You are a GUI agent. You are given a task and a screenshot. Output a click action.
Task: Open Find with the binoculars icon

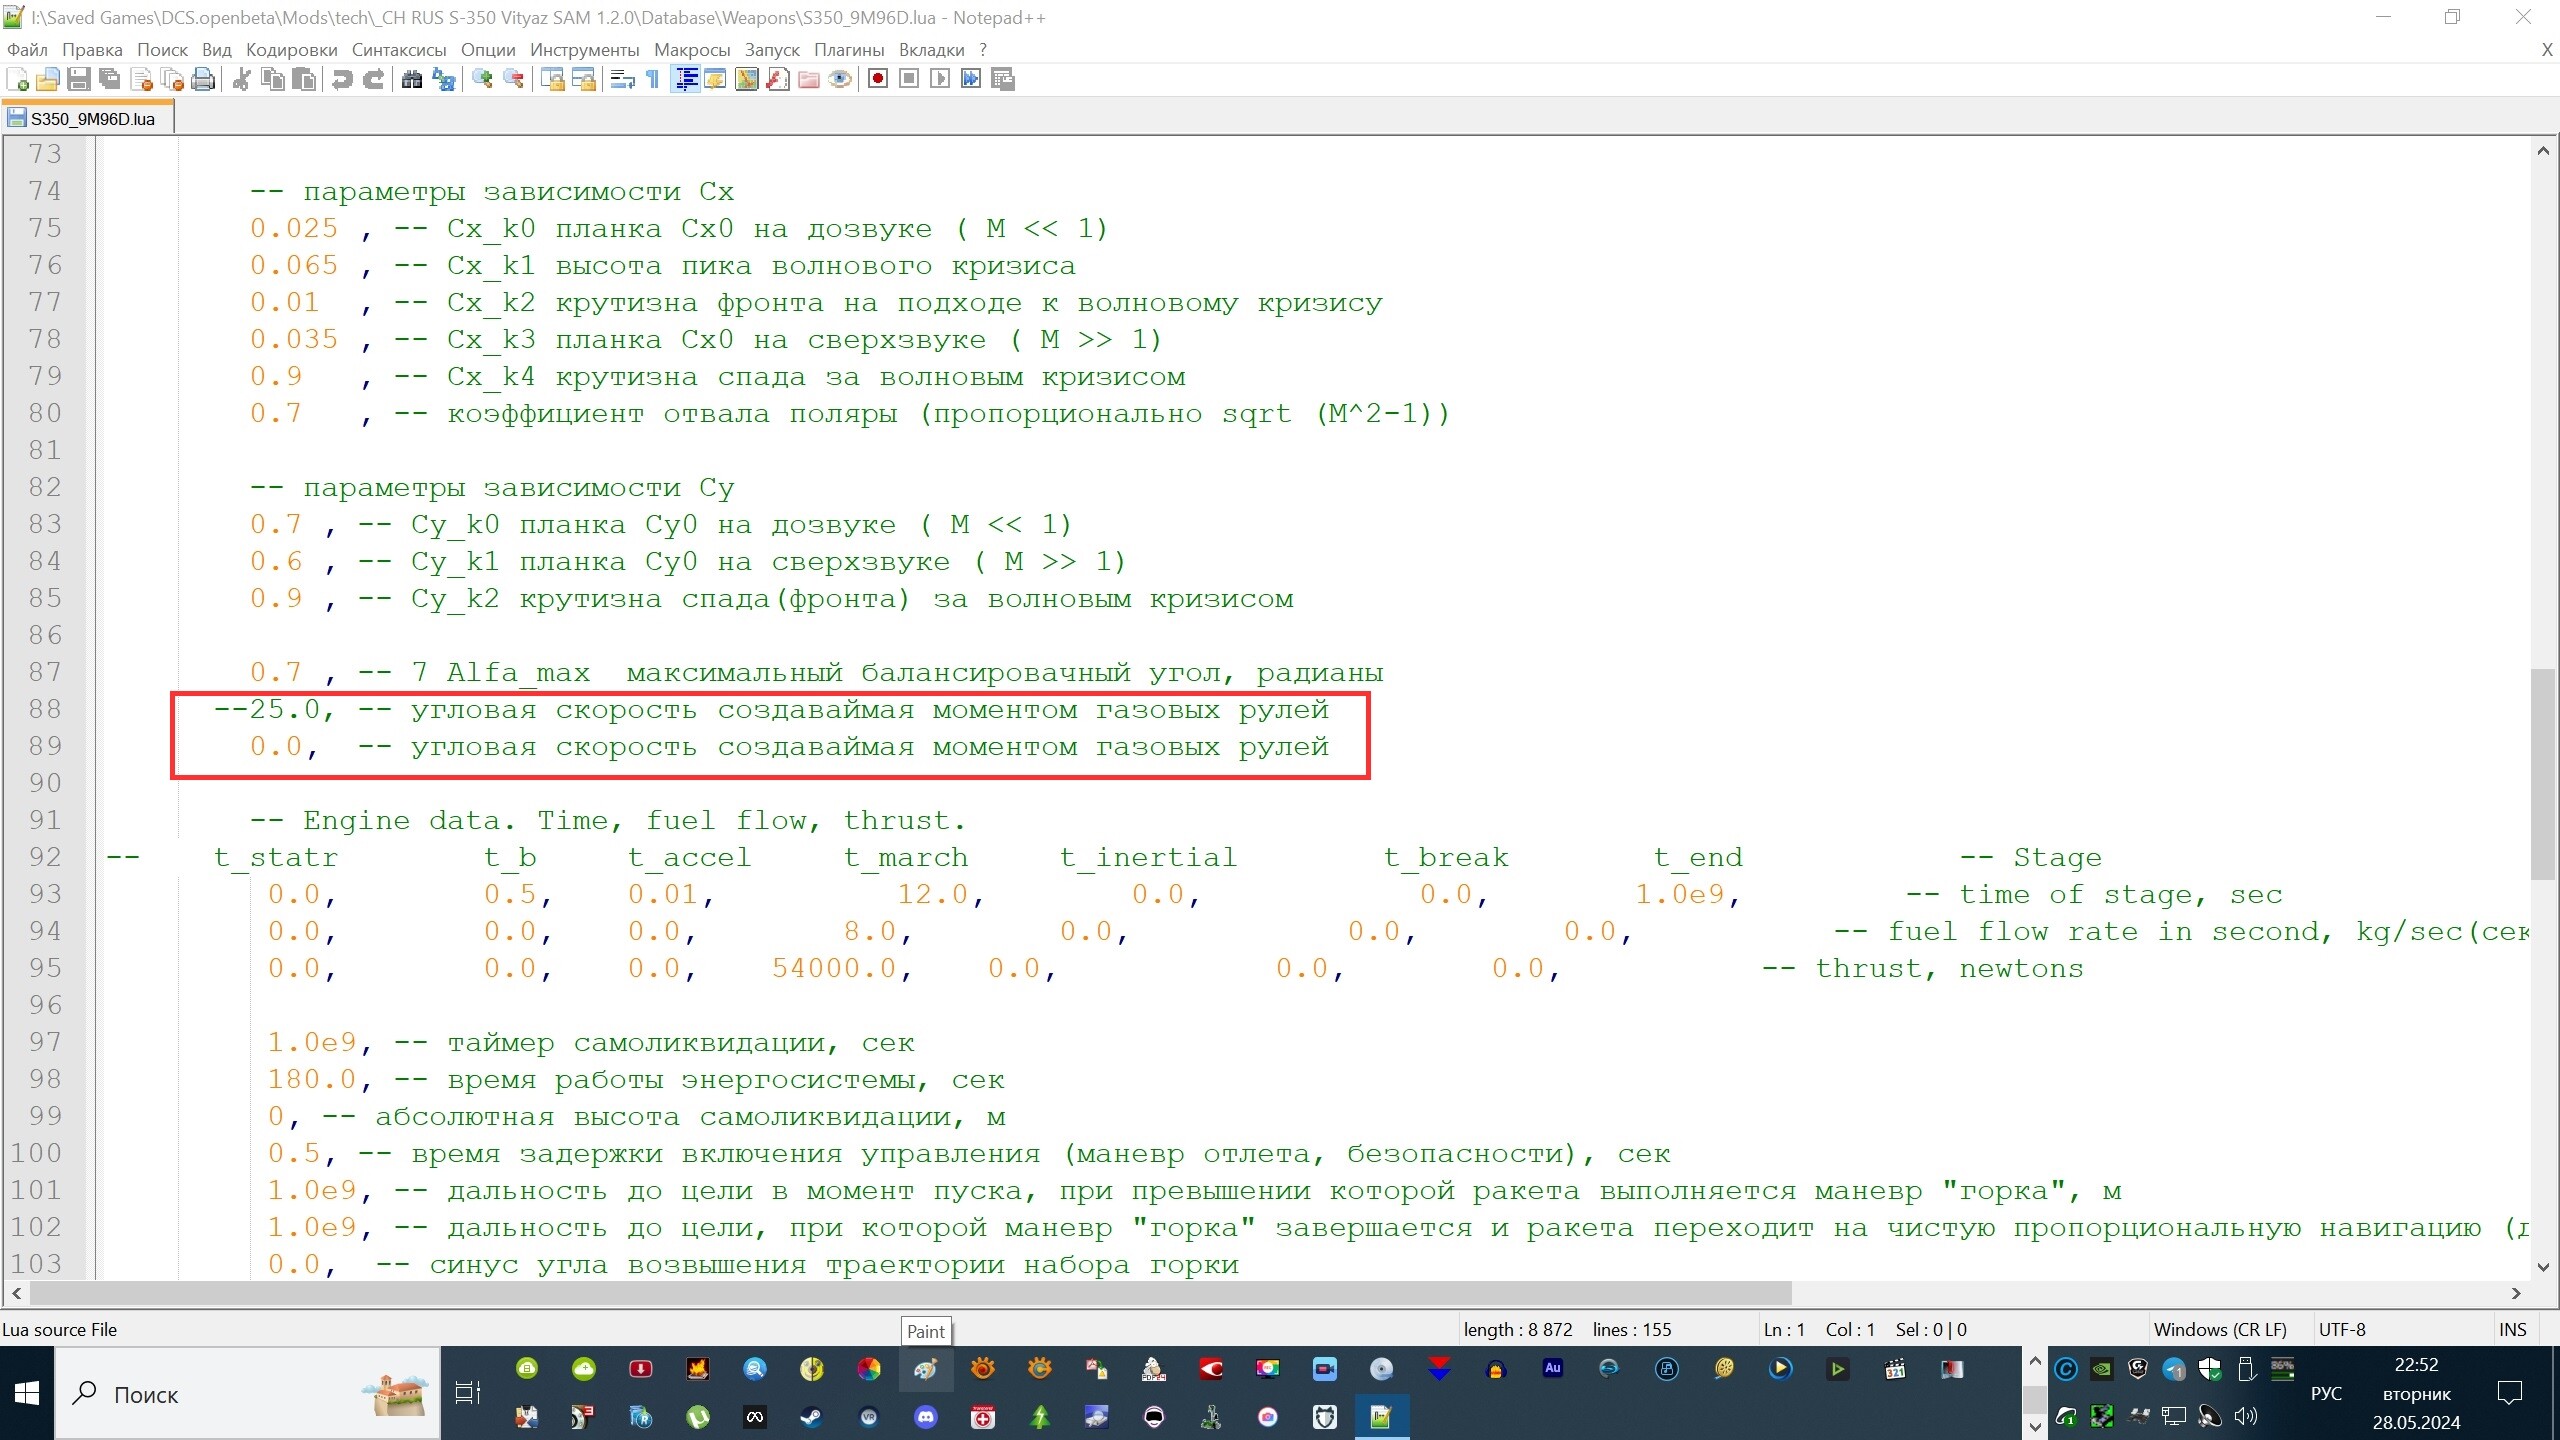point(411,79)
